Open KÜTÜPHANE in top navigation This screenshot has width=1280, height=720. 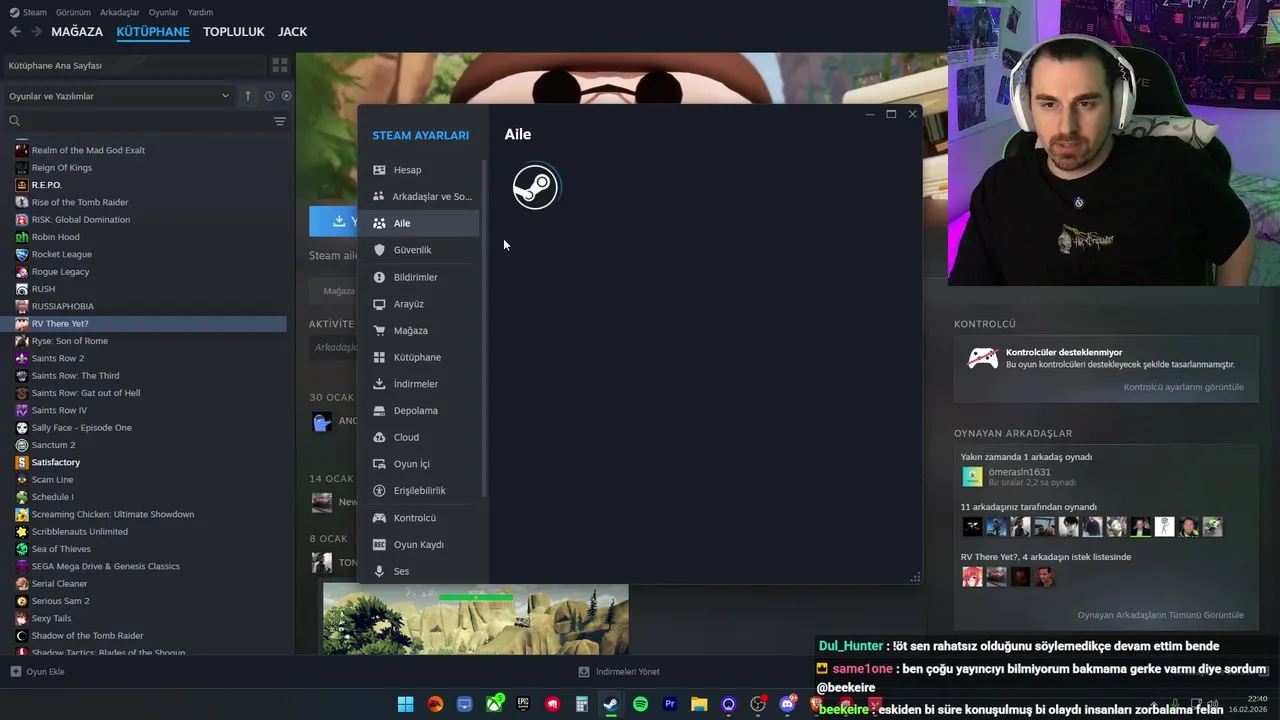(153, 32)
